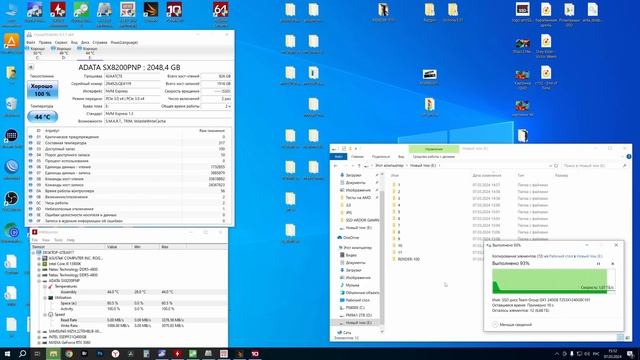640x360 pixels.
Task: Click the taskbar search icon
Action: pyautogui.click(x=23, y=353)
